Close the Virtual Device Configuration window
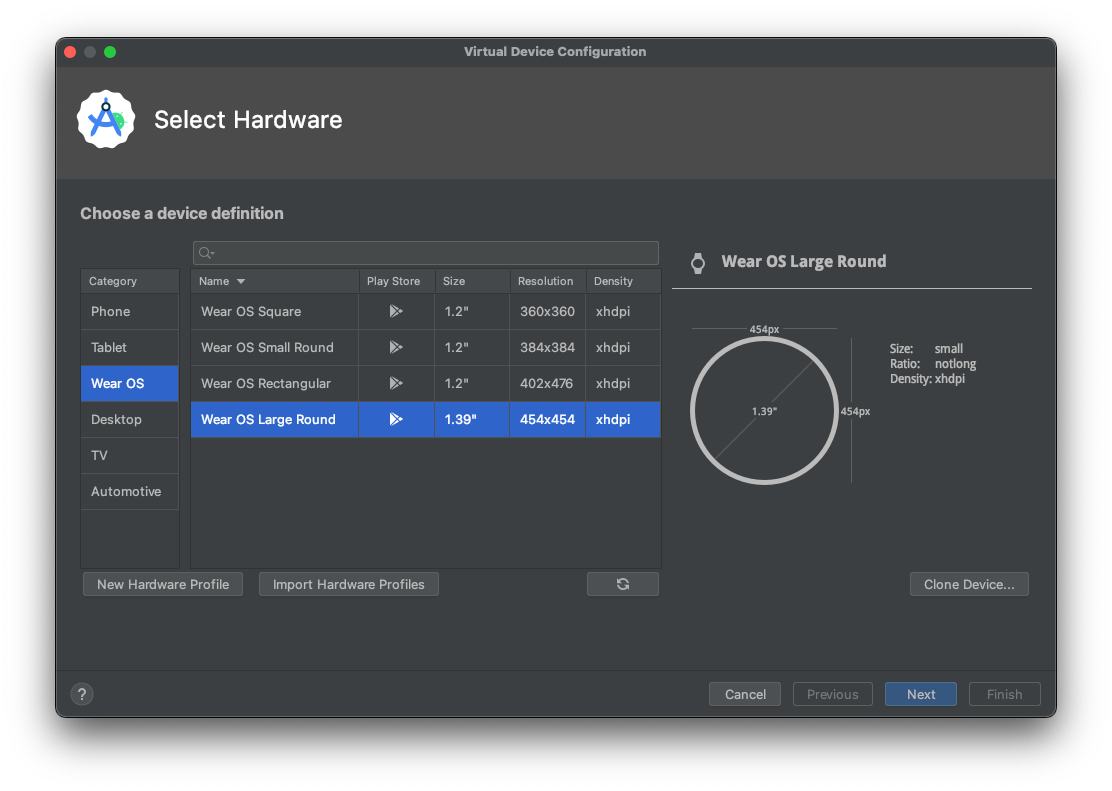 point(70,52)
